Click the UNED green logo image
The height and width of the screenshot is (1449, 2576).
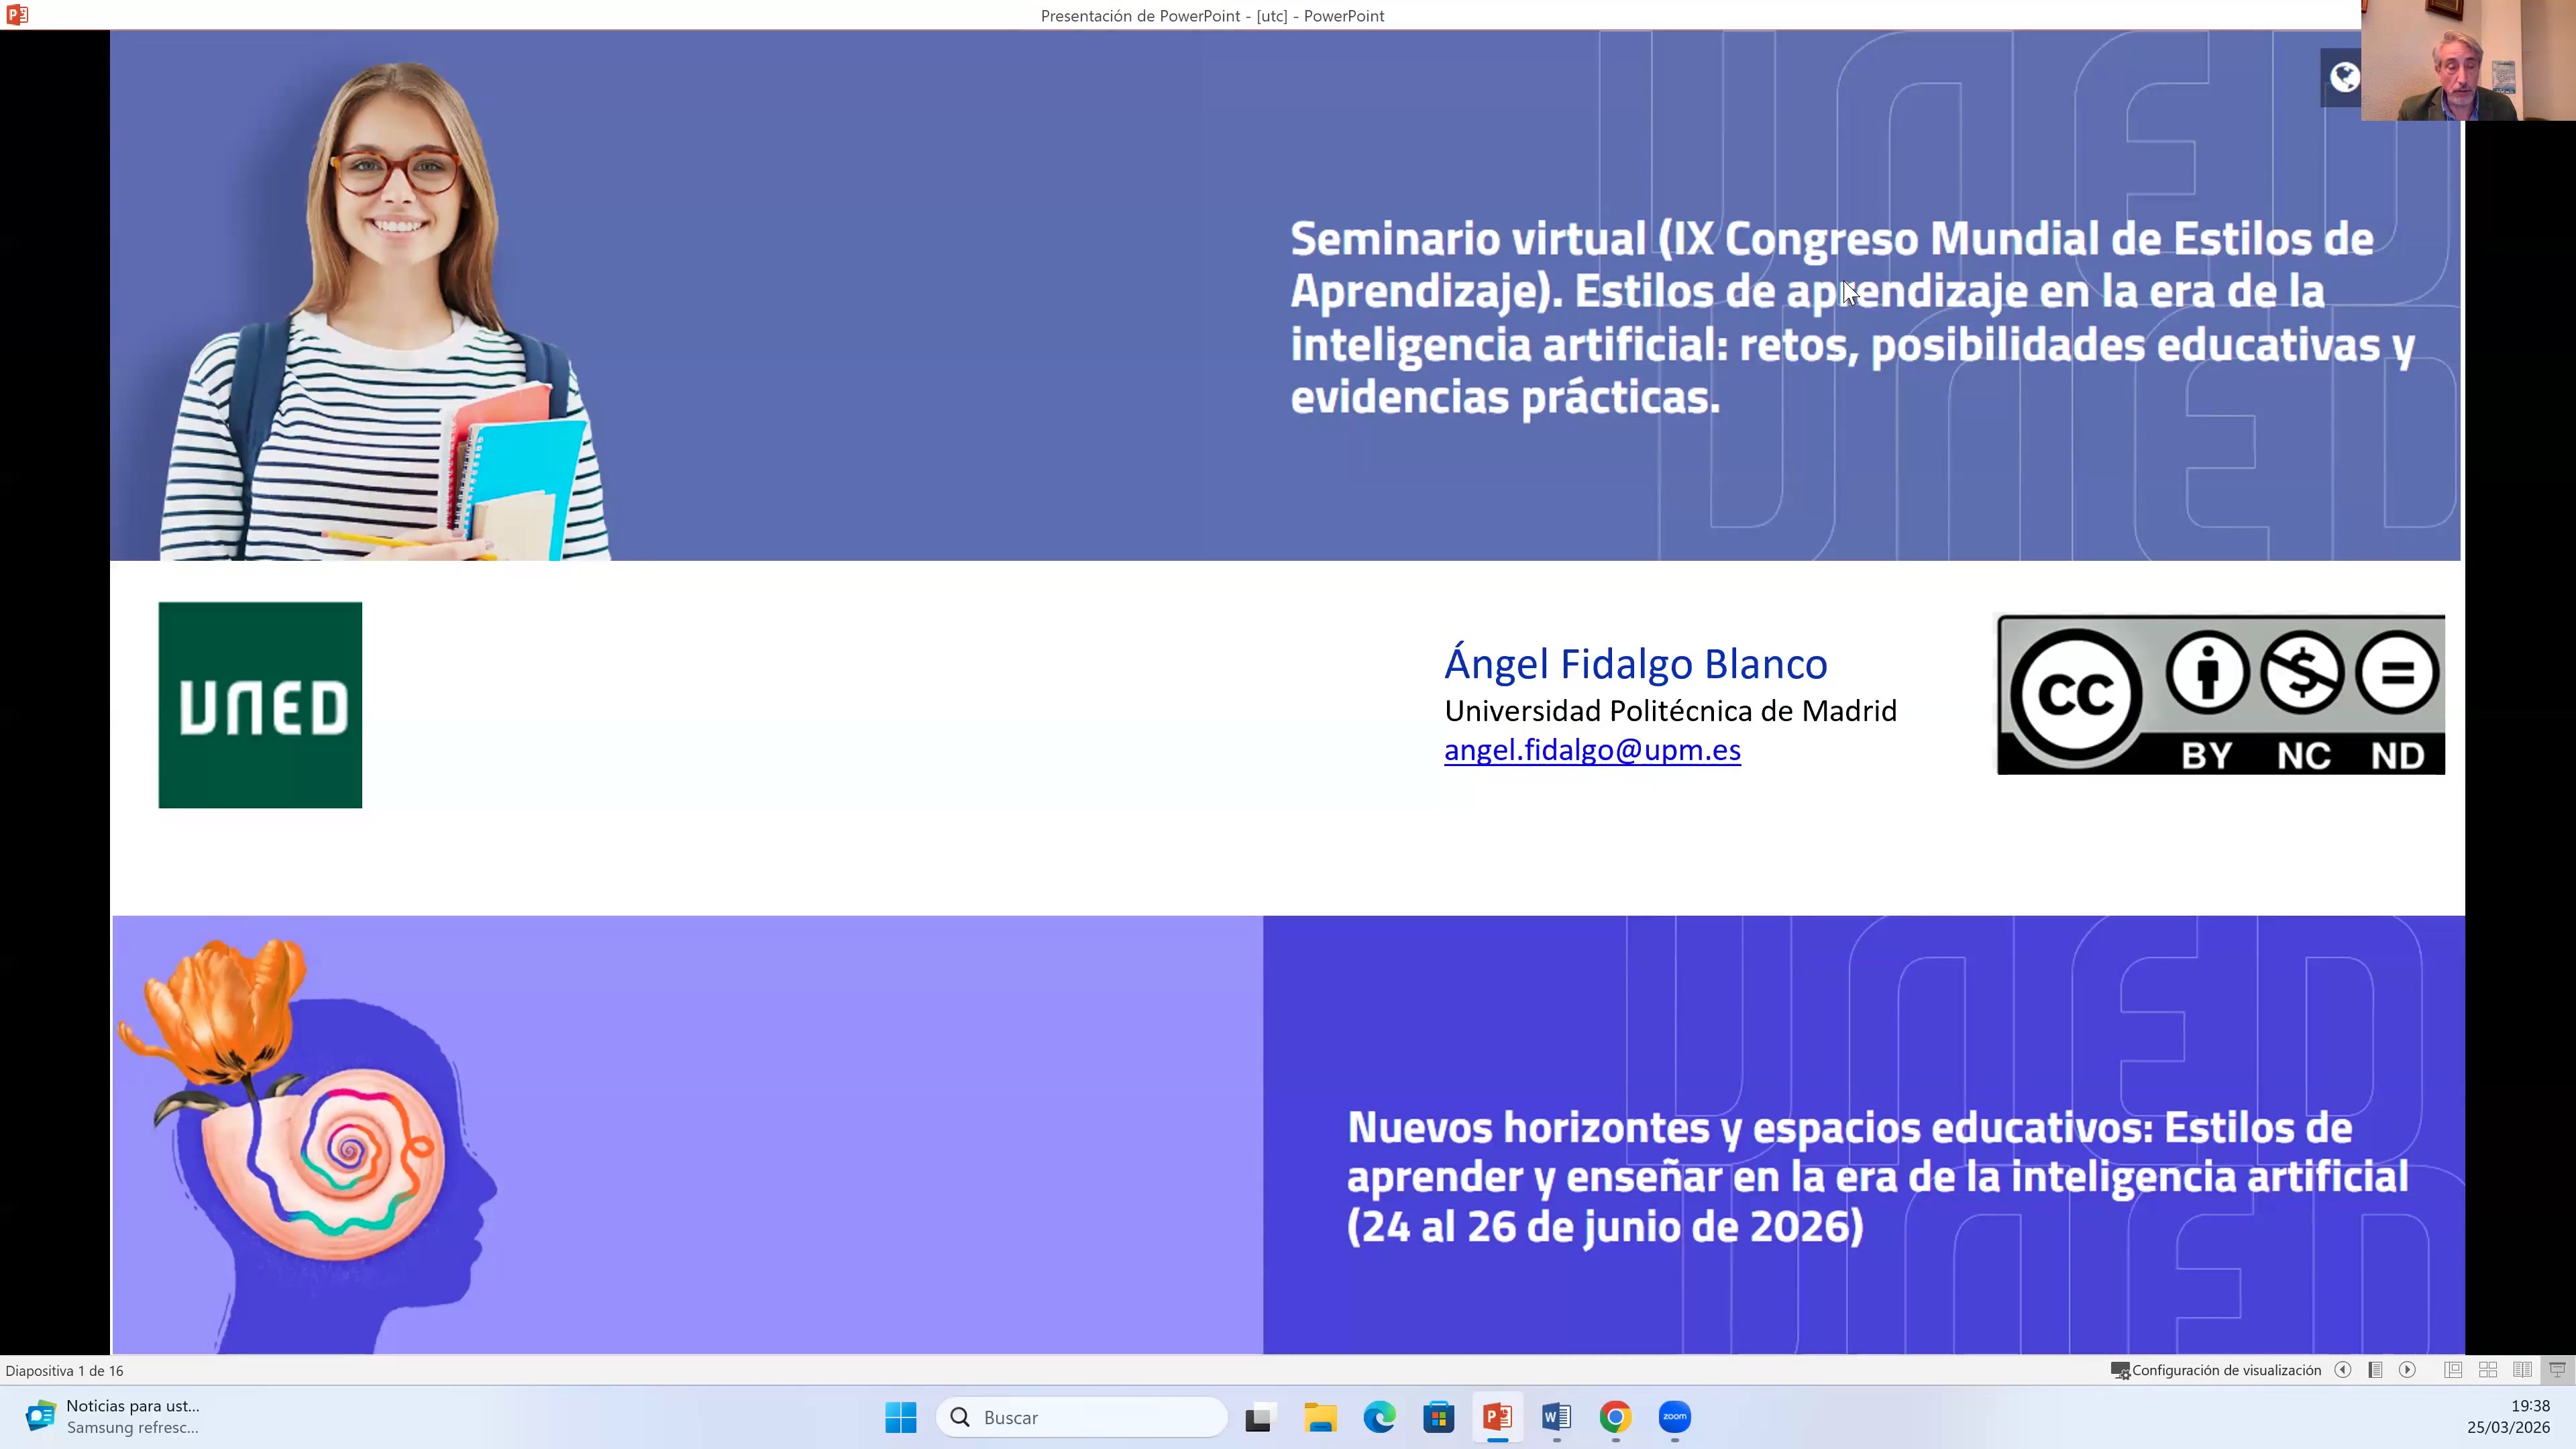[x=260, y=705]
